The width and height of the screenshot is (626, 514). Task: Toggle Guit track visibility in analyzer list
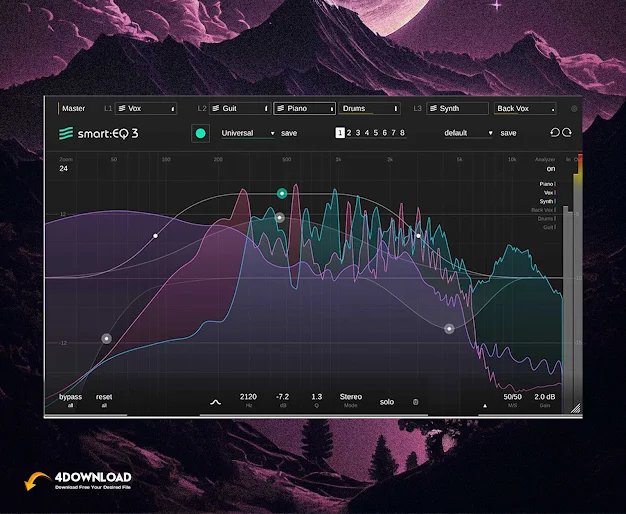pyautogui.click(x=549, y=227)
